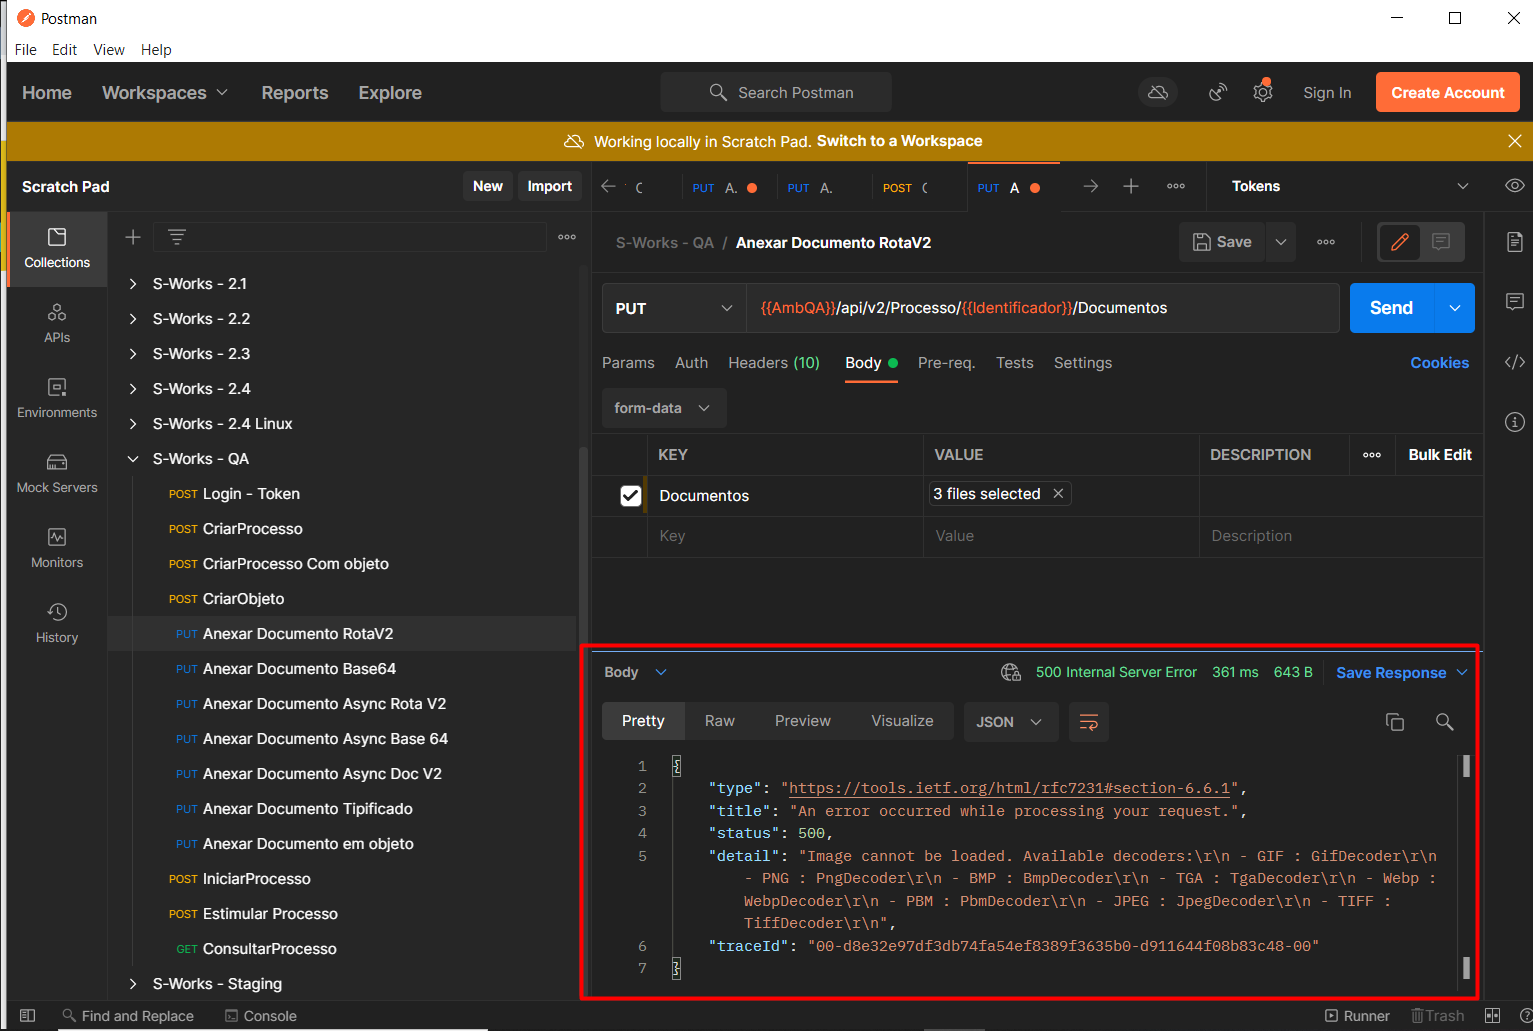The image size is (1533, 1031).
Task: Collapse the S-Works - QA collection
Action: (x=133, y=459)
